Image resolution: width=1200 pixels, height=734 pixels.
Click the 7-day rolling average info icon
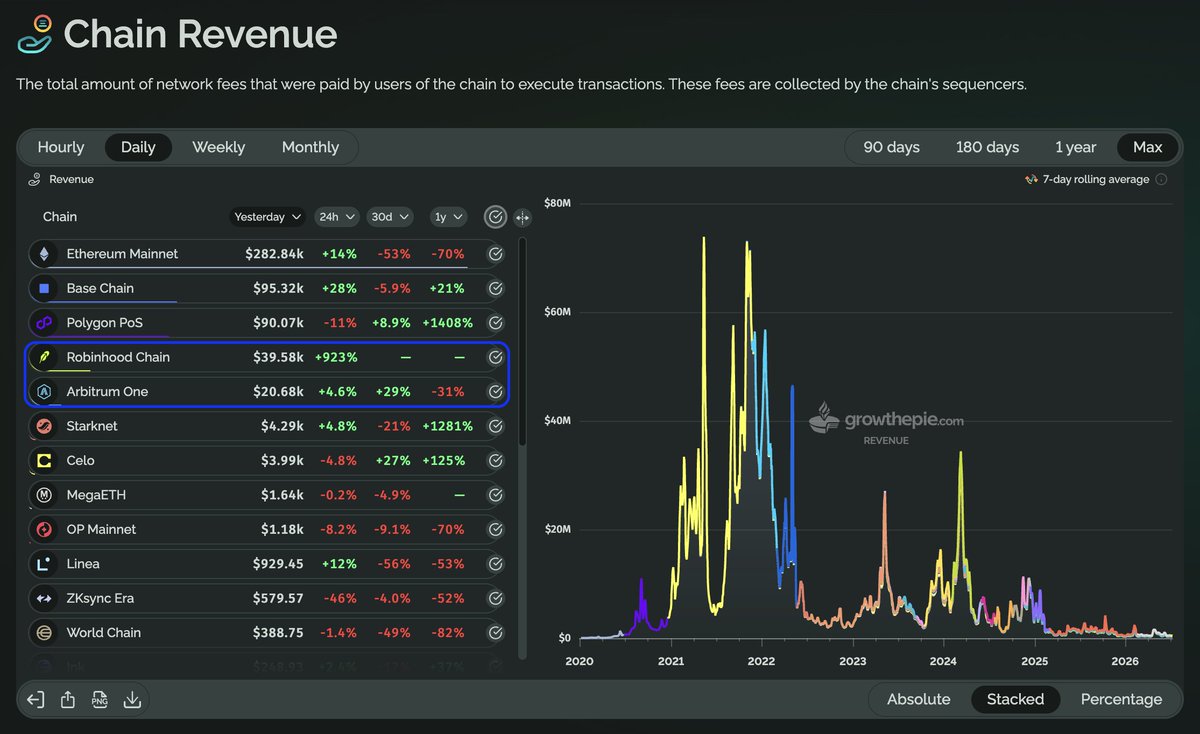[x=1161, y=180]
